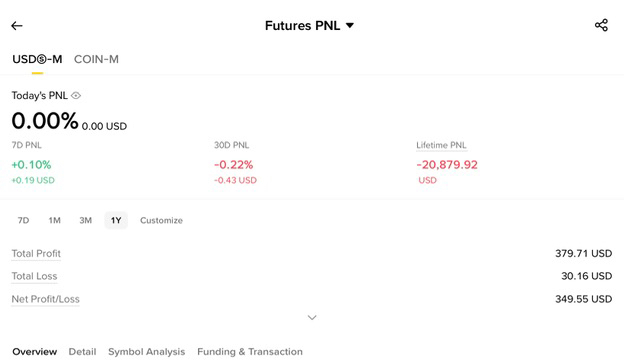624x360 pixels.
Task: Open the Symbol Analysis tab
Action: [x=146, y=352]
